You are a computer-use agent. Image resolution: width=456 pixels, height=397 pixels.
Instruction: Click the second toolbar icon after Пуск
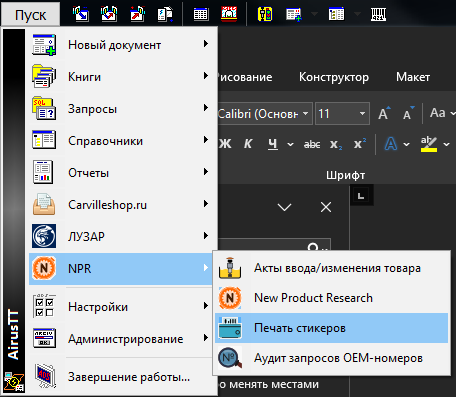(109, 14)
